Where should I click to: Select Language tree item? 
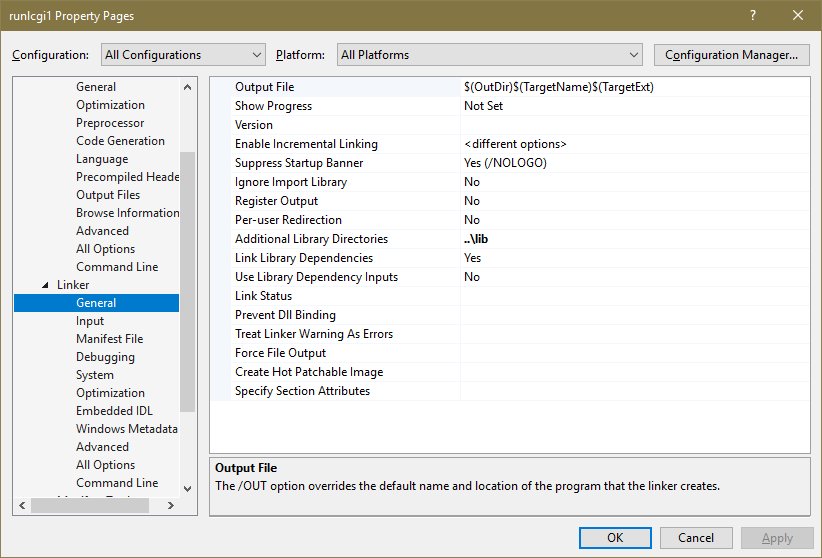(x=102, y=159)
